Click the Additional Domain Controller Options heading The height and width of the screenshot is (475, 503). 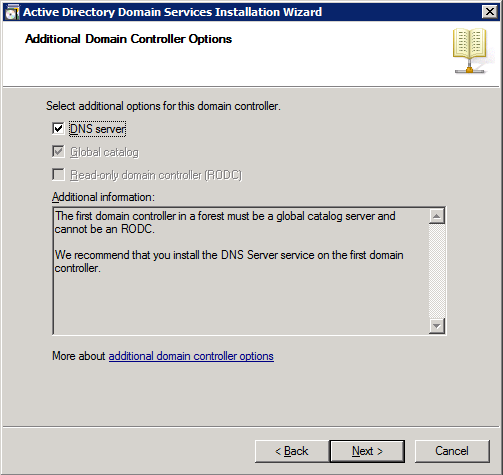(128, 39)
